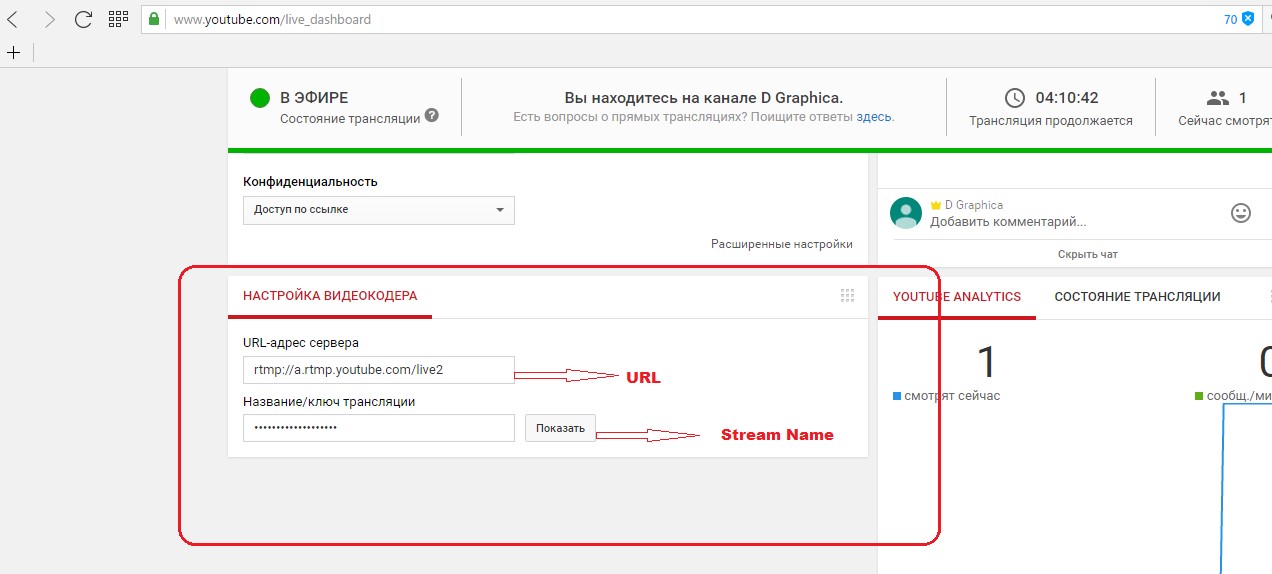This screenshot has width=1272, height=574.
Task: Click the Показать button to reveal key
Action: [560, 428]
